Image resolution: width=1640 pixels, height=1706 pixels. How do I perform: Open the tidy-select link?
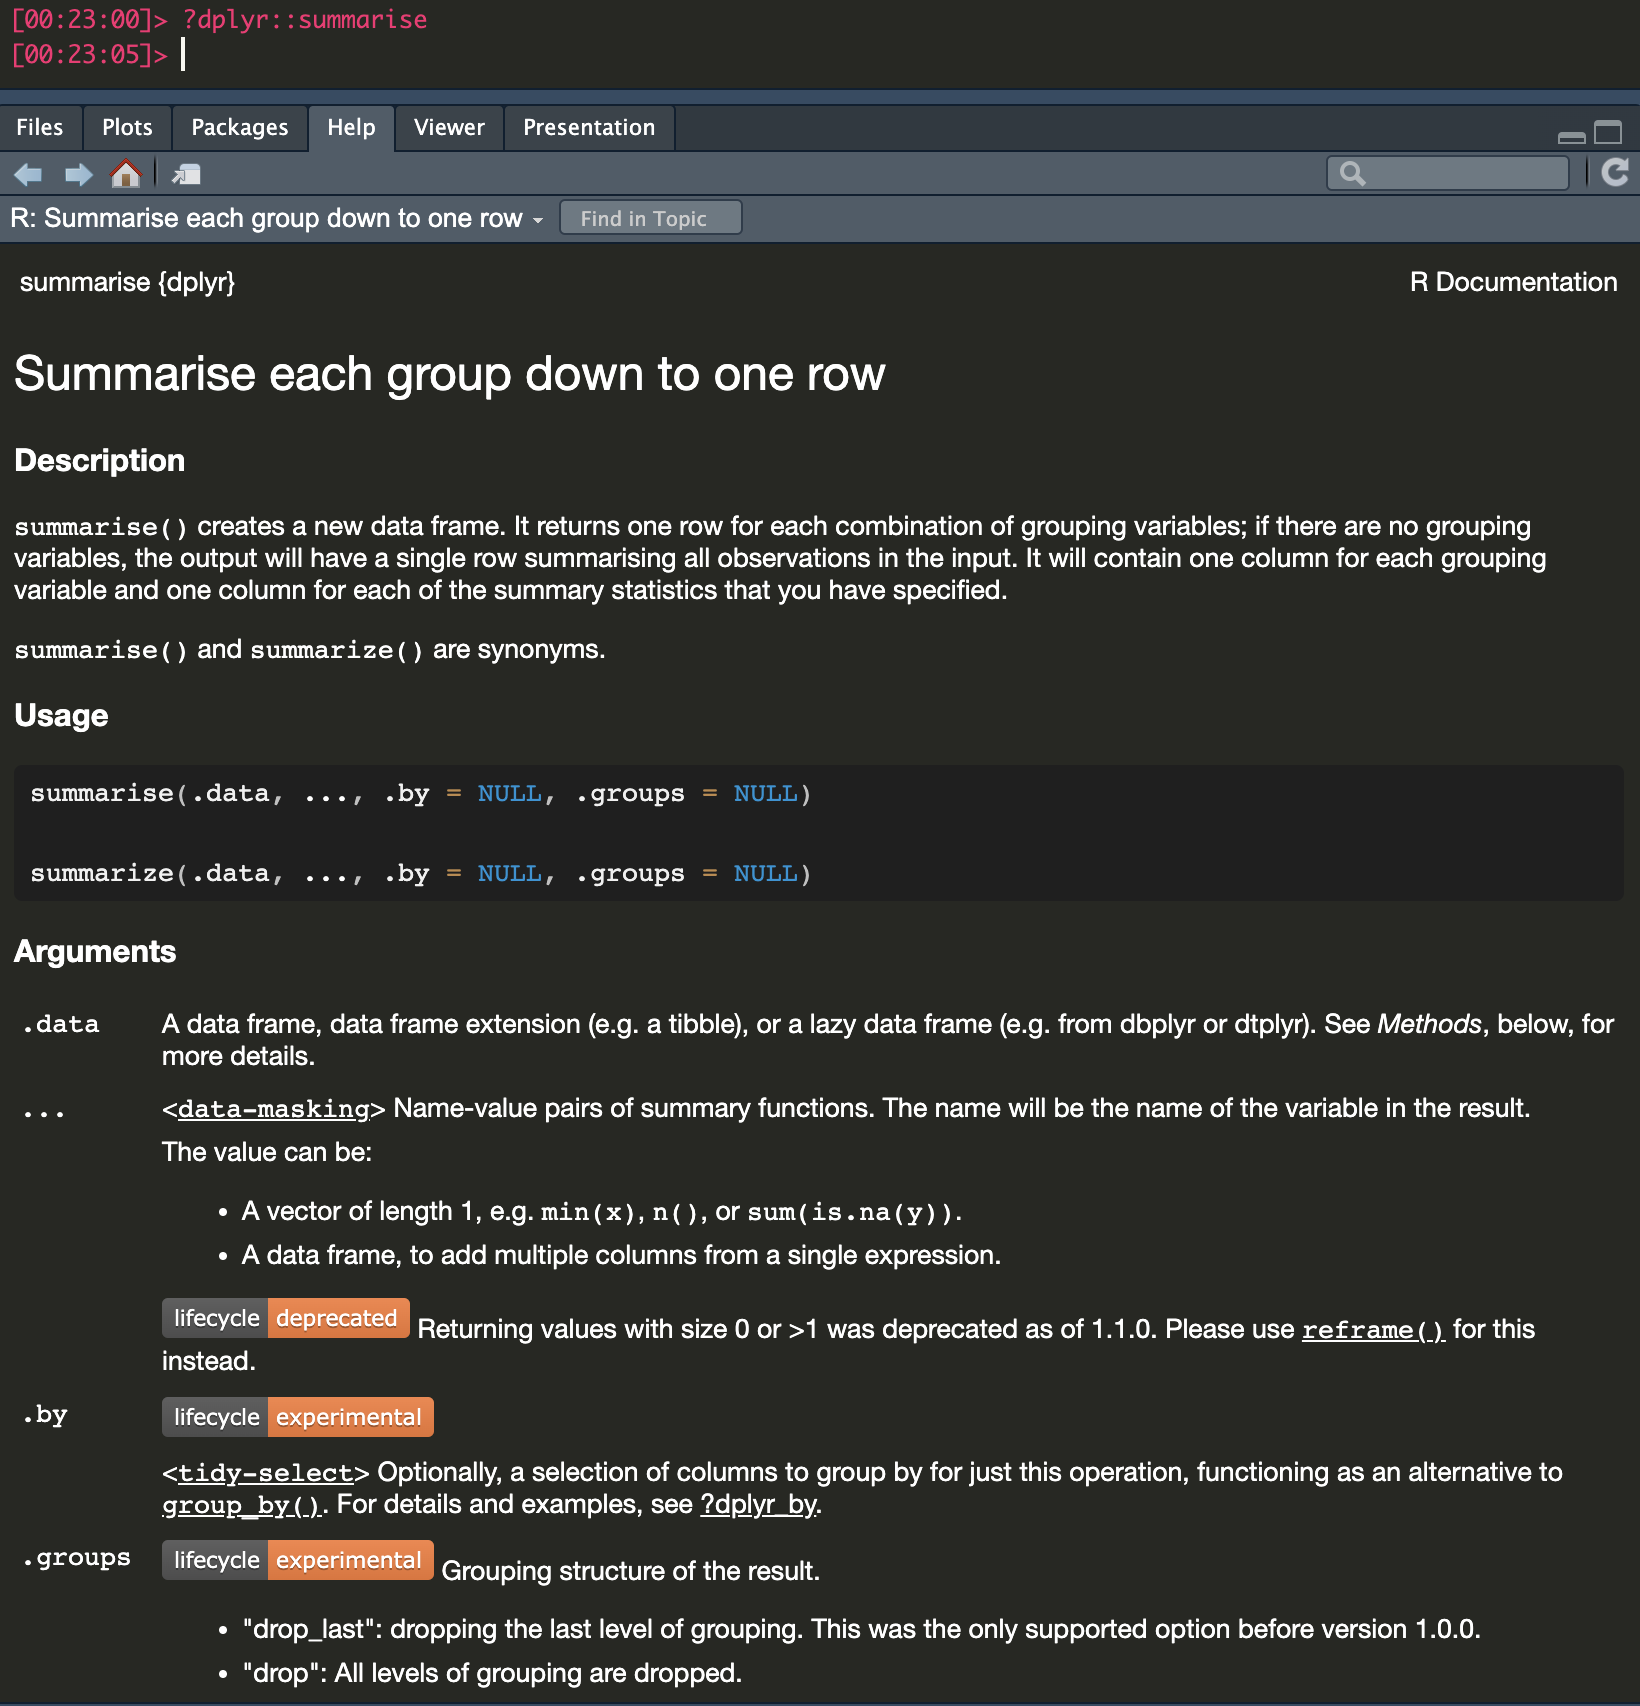tap(265, 1473)
